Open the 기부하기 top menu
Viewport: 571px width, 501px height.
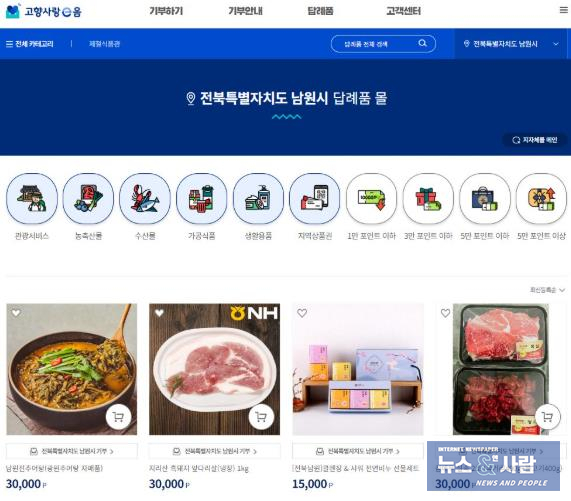(x=166, y=11)
